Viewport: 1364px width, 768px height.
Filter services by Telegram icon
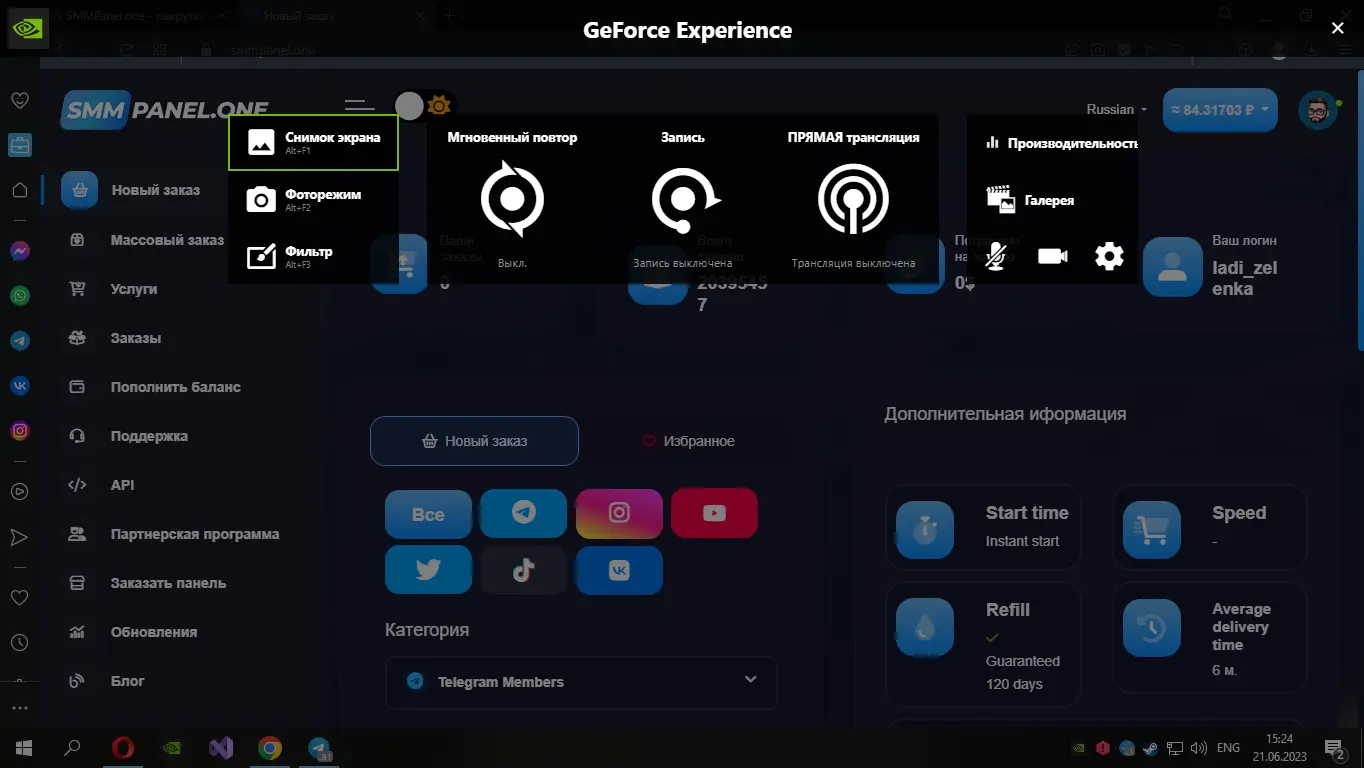click(x=524, y=513)
